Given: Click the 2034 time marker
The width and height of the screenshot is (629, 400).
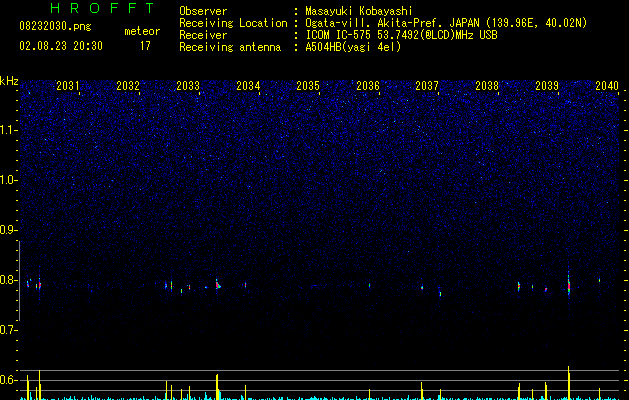Looking at the screenshot, I should [x=248, y=85].
